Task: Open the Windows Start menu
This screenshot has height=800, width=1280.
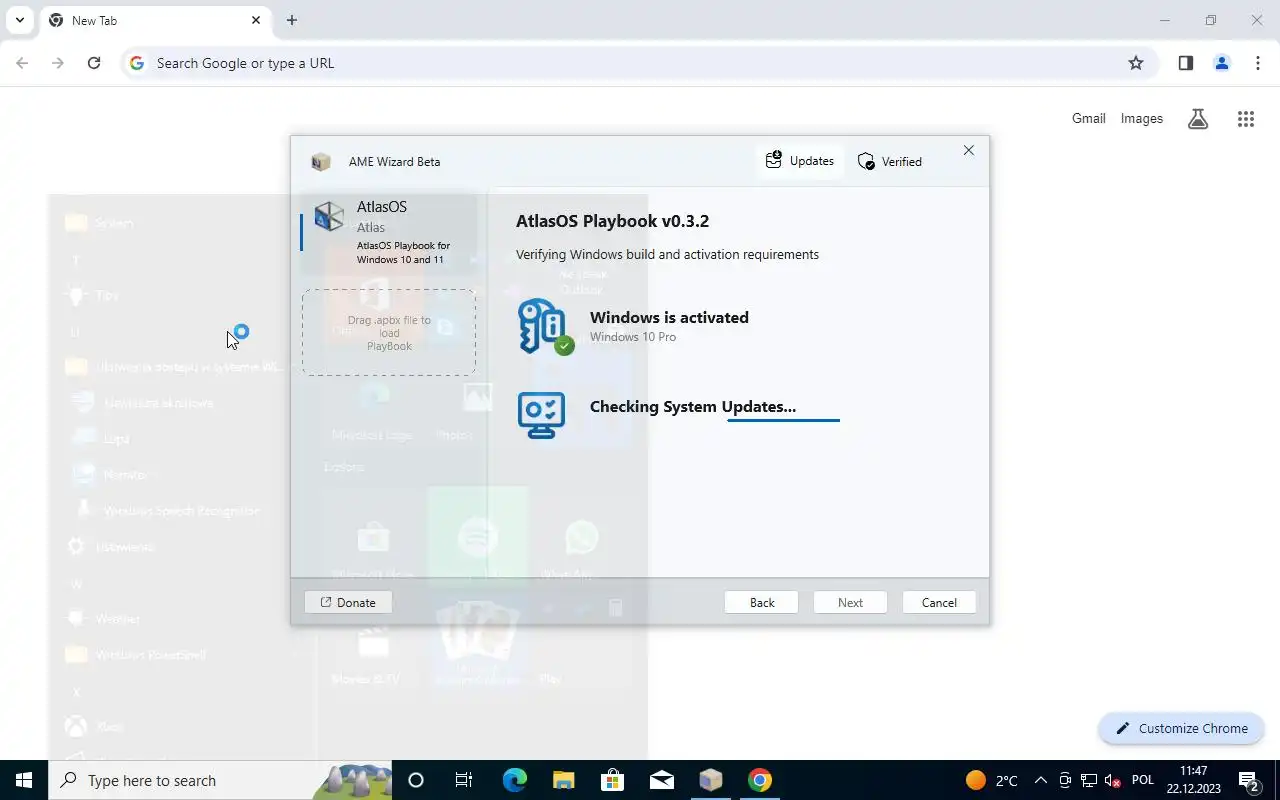Action: tap(24, 780)
